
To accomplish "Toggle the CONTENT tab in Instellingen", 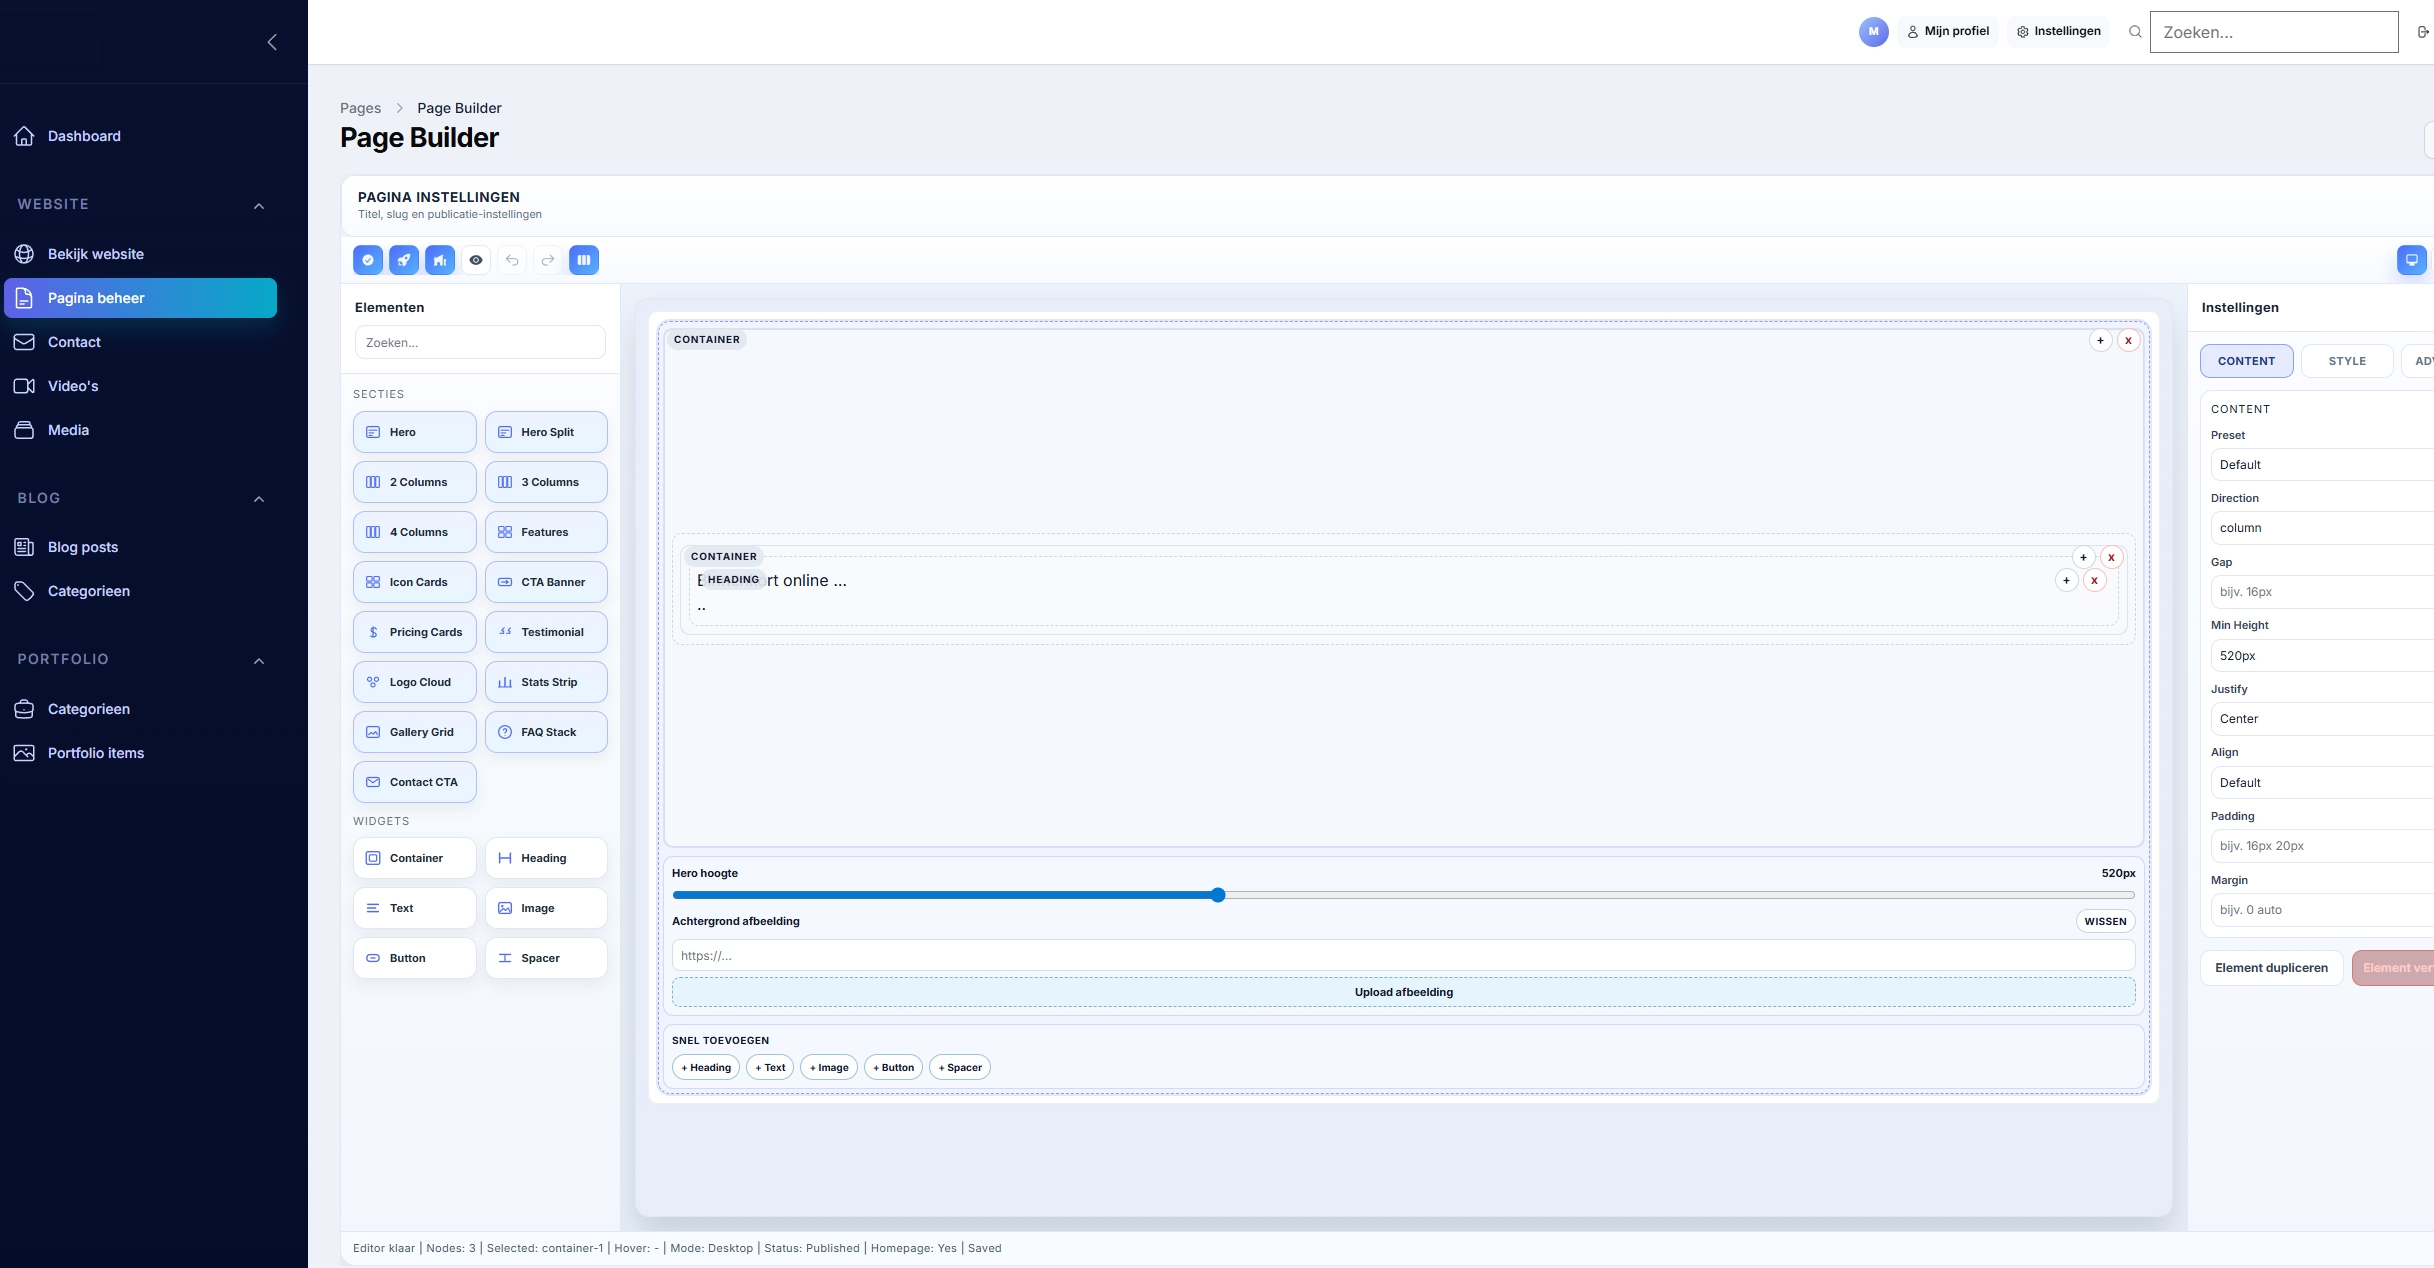I will point(2246,361).
